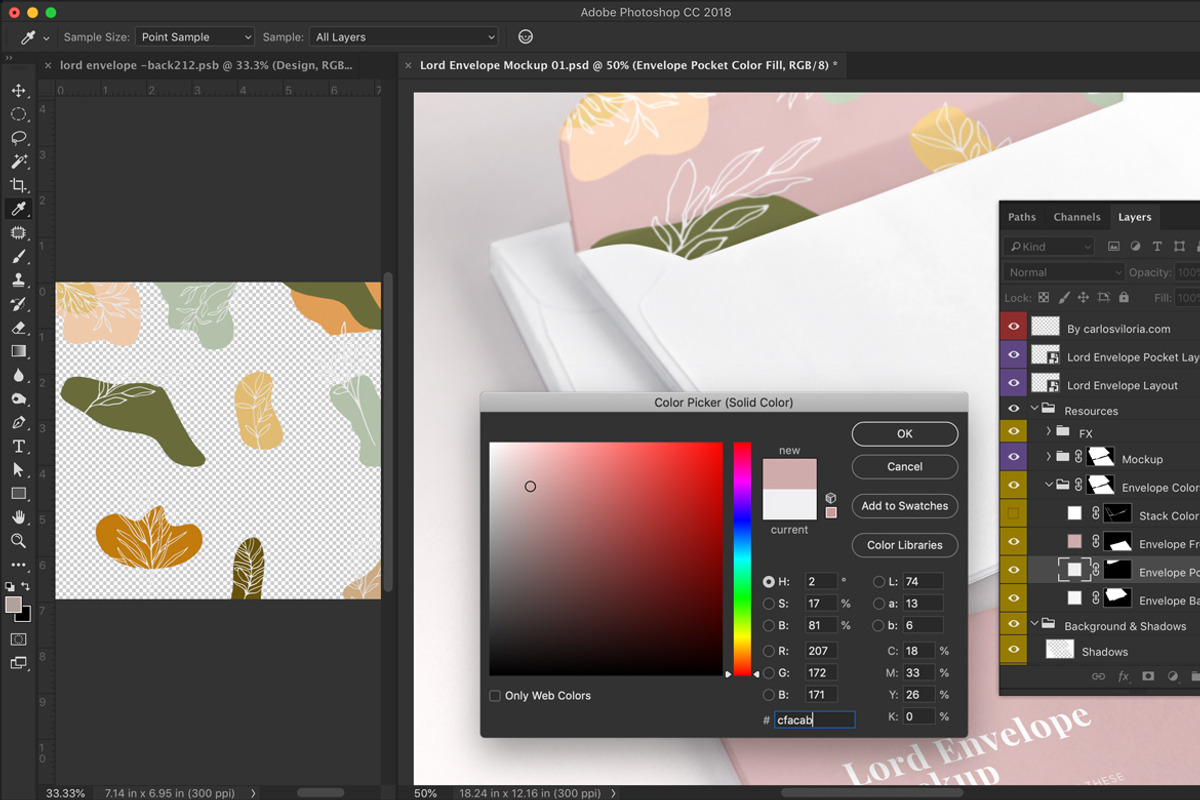Toggle Quick Mask mode icon
1200x800 pixels.
point(18,638)
